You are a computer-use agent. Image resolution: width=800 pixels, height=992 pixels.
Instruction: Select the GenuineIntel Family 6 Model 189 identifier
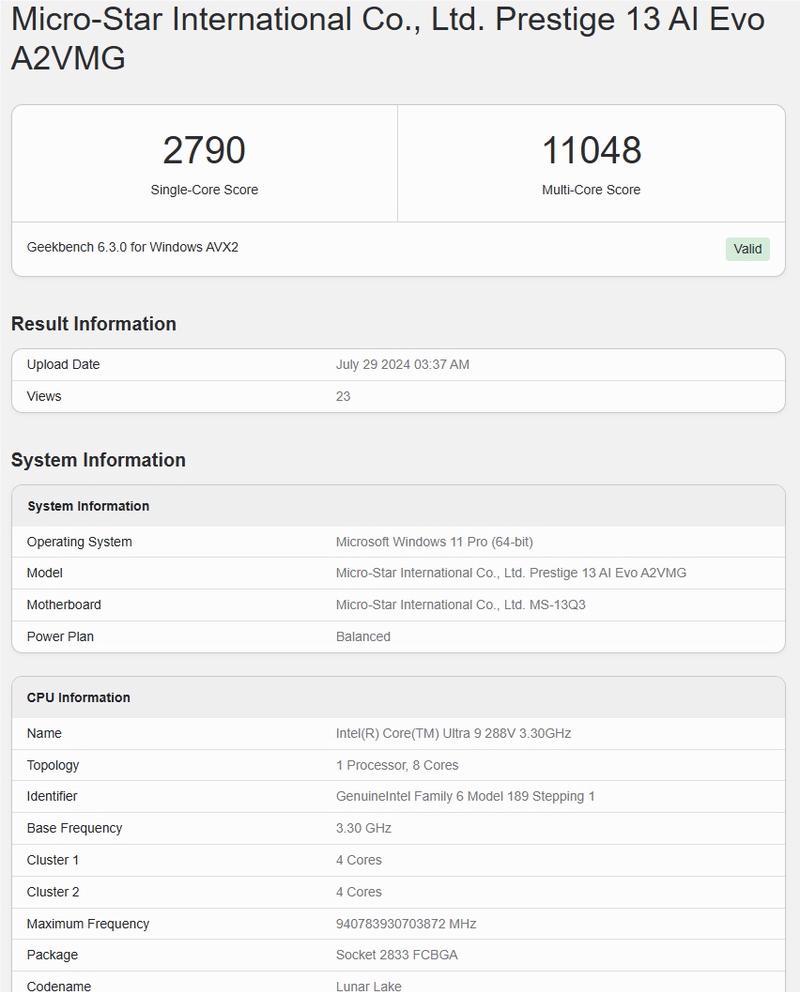(x=465, y=796)
